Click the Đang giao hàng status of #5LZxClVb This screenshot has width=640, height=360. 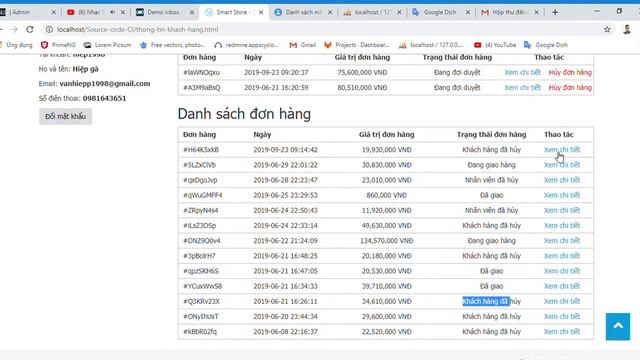click(x=491, y=164)
